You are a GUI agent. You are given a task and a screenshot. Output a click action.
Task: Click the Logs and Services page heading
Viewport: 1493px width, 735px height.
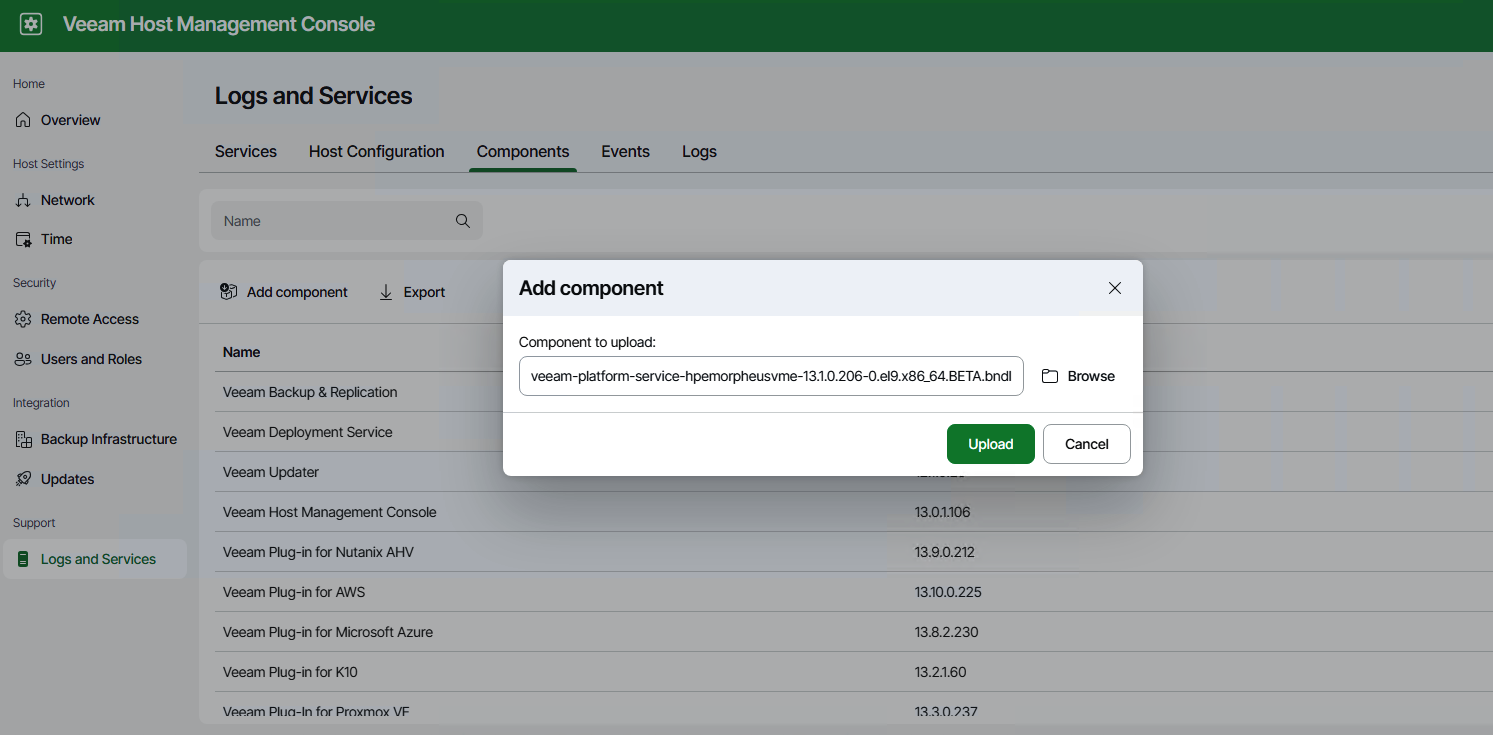pos(313,96)
